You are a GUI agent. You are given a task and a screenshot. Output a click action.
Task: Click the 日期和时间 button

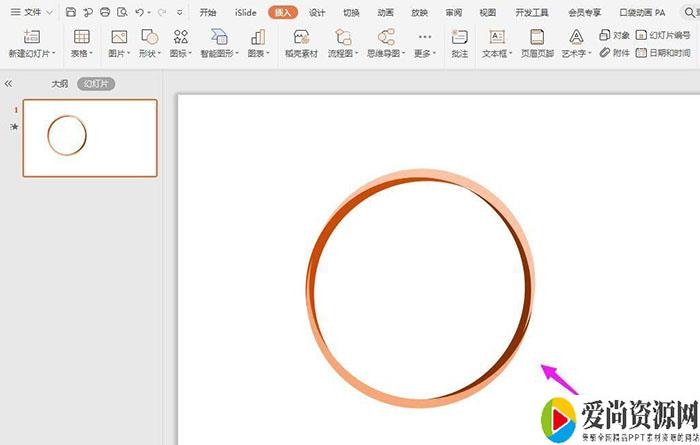point(662,52)
